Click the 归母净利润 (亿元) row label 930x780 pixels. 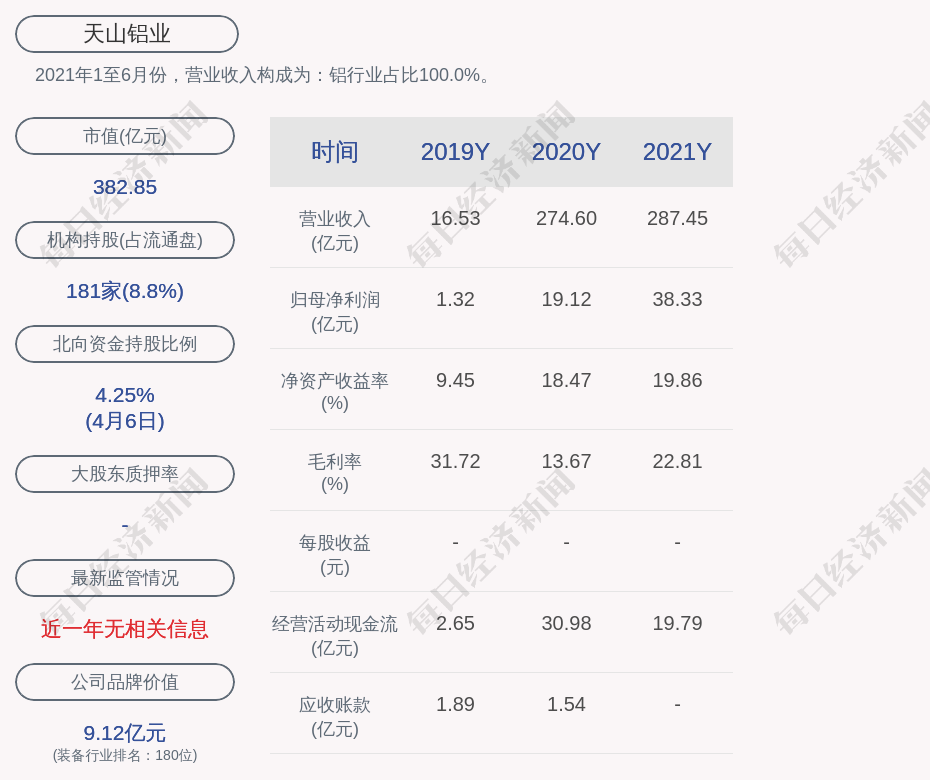[x=335, y=312]
